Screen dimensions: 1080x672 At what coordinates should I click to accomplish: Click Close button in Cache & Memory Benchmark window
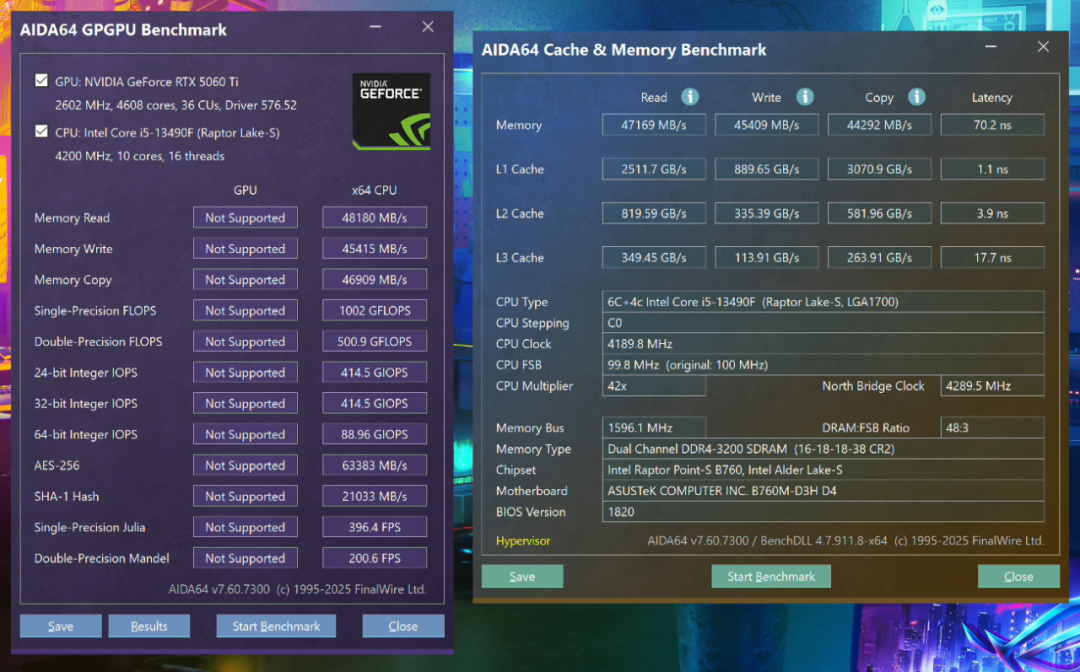pos(1018,576)
